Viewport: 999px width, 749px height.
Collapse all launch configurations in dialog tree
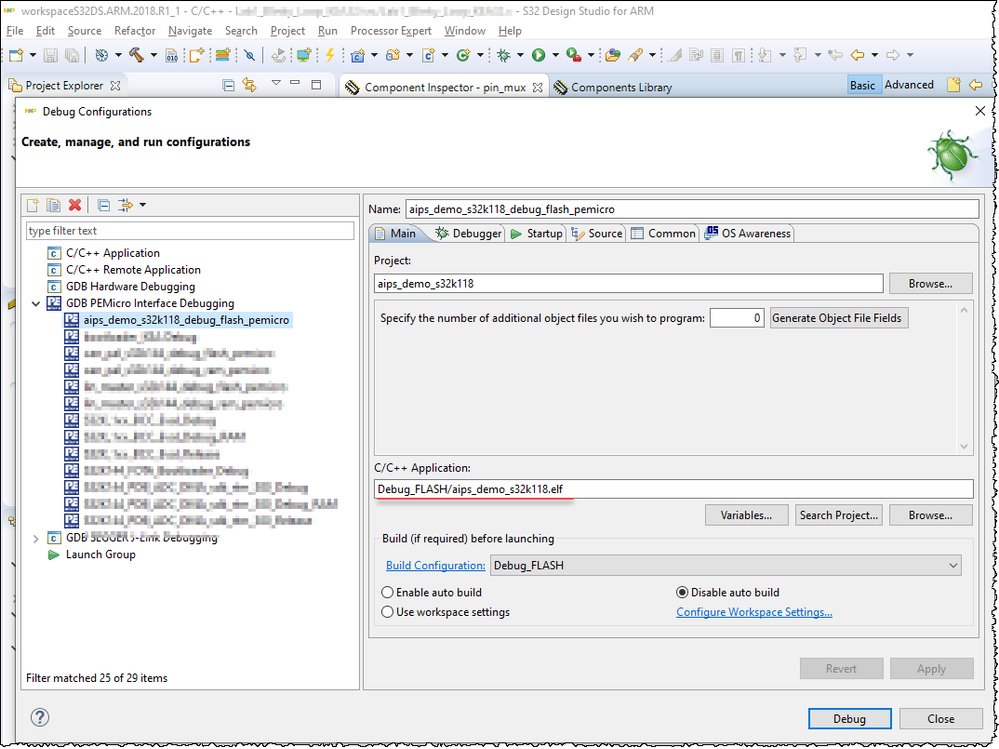(103, 205)
